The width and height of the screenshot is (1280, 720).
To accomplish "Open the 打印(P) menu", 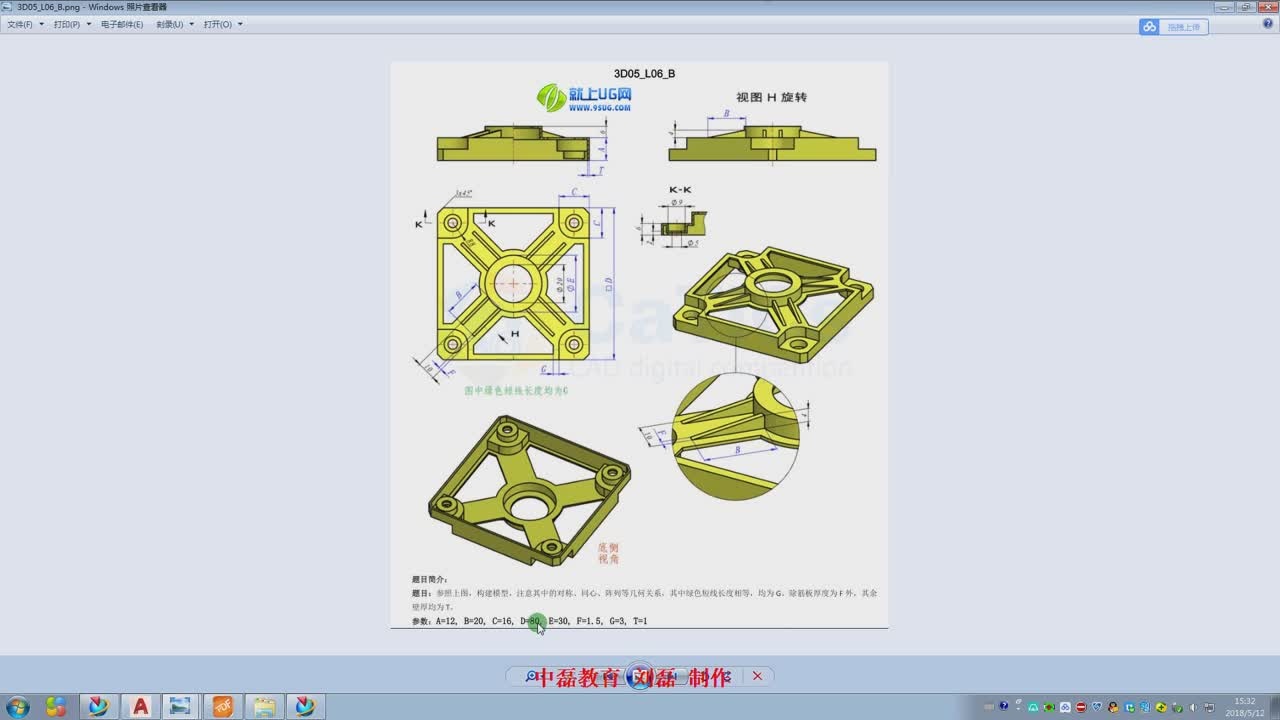I will 67,24.
